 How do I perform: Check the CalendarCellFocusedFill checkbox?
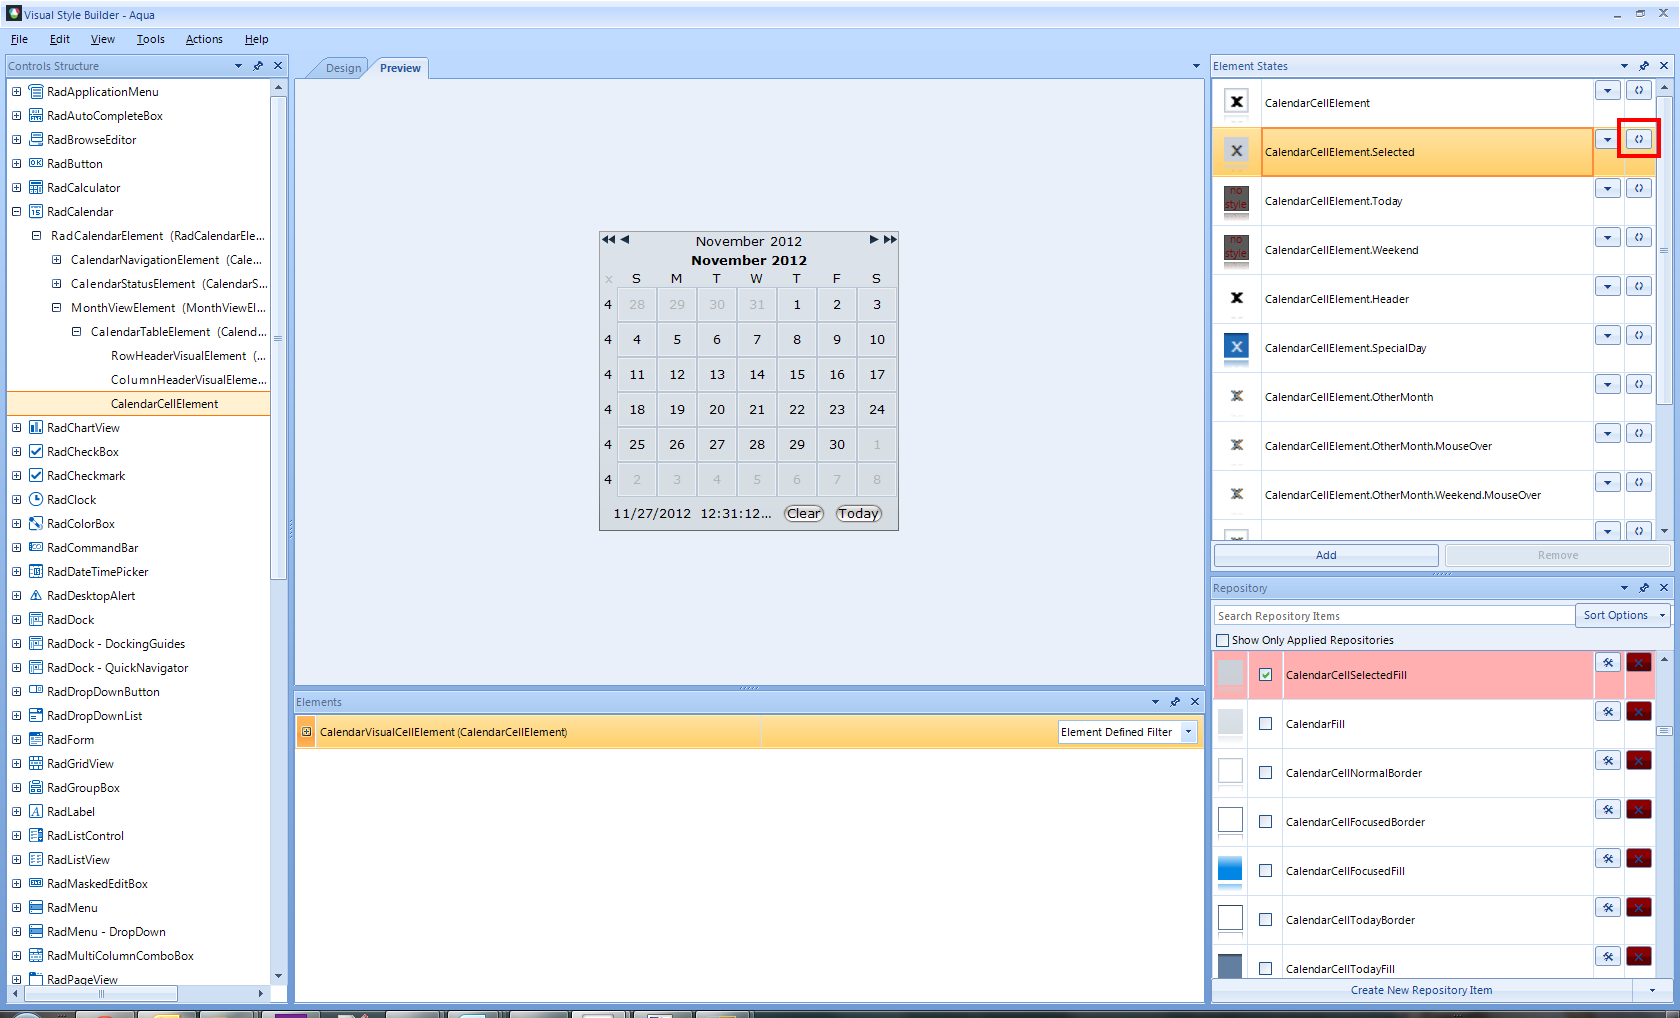coord(1266,871)
